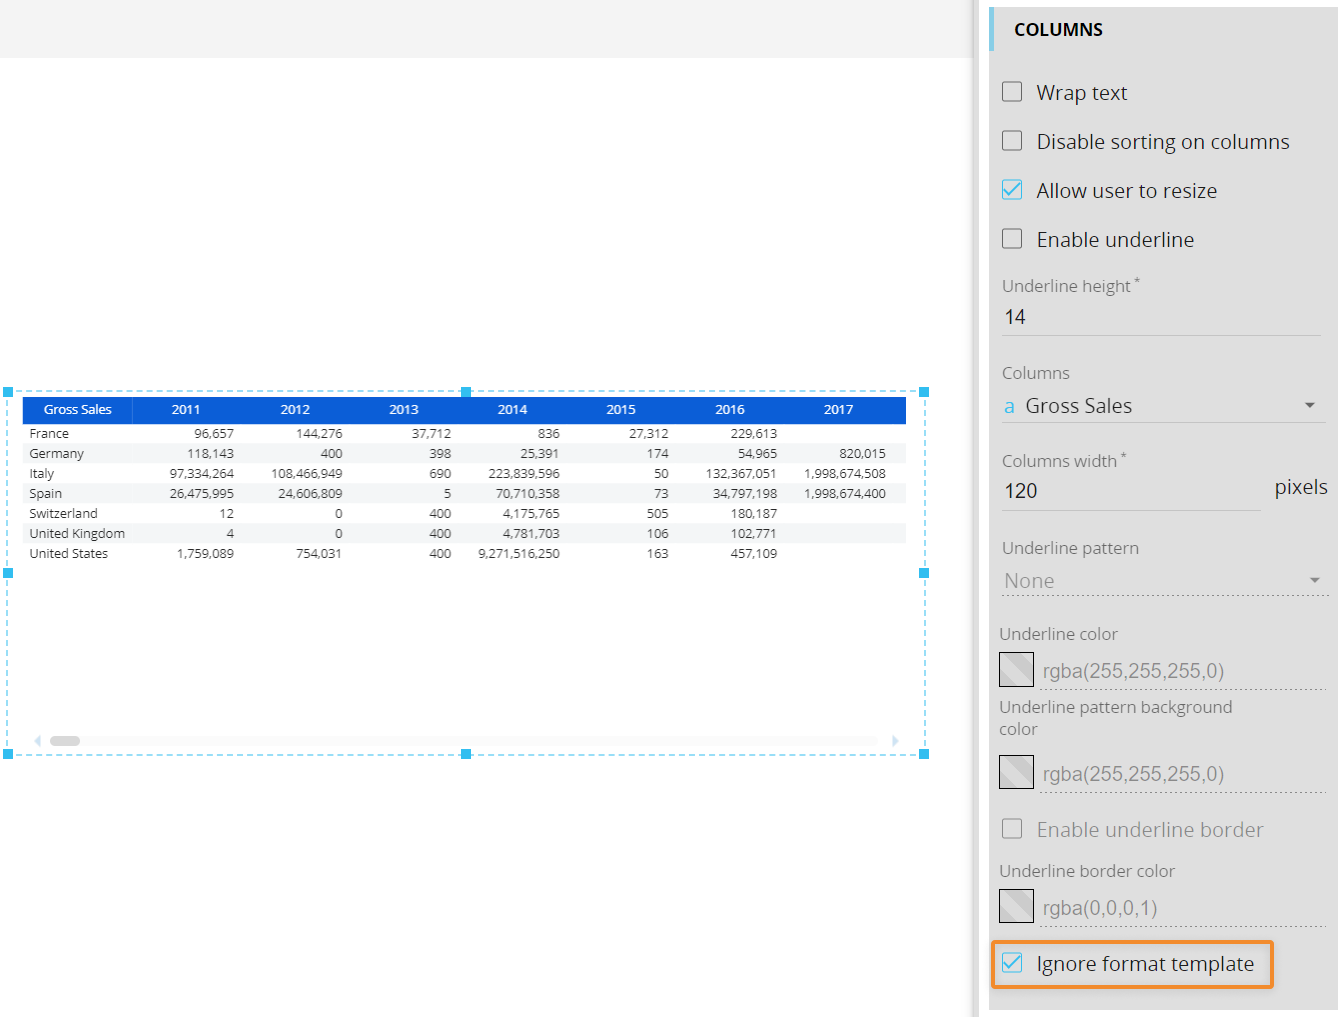Viewport: 1344px width, 1017px height.
Task: Open the Columns Gross Sales dropdown
Action: tap(1309, 406)
